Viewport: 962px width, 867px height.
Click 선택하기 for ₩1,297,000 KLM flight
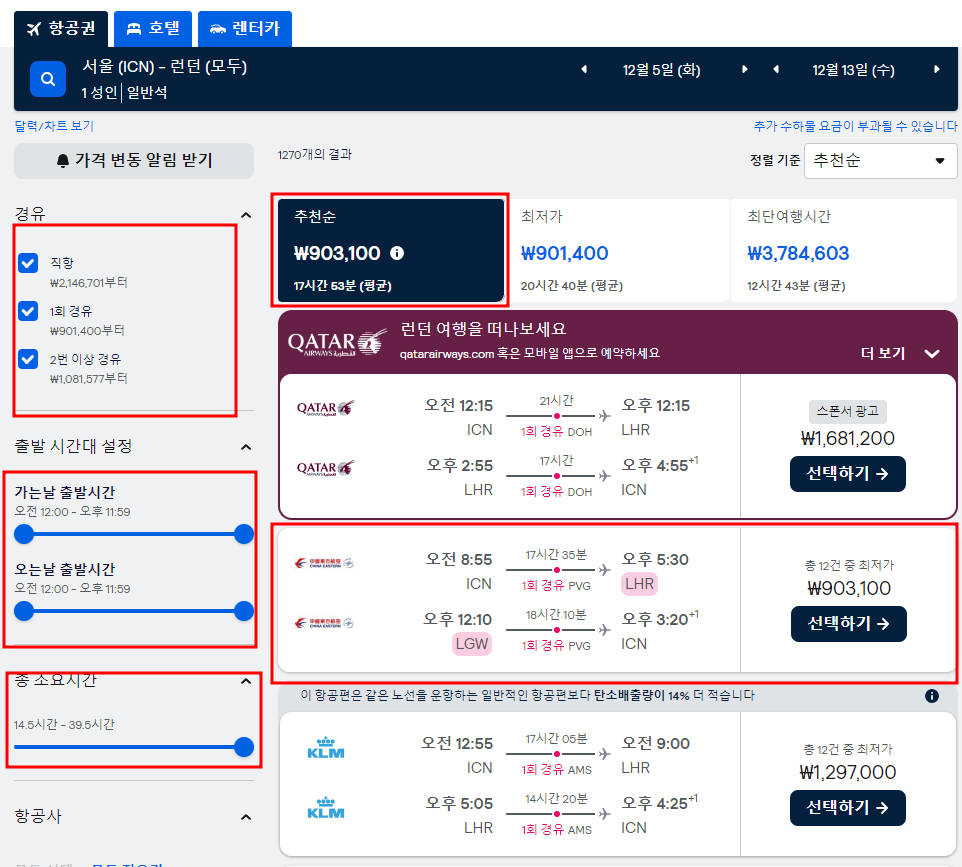847,807
